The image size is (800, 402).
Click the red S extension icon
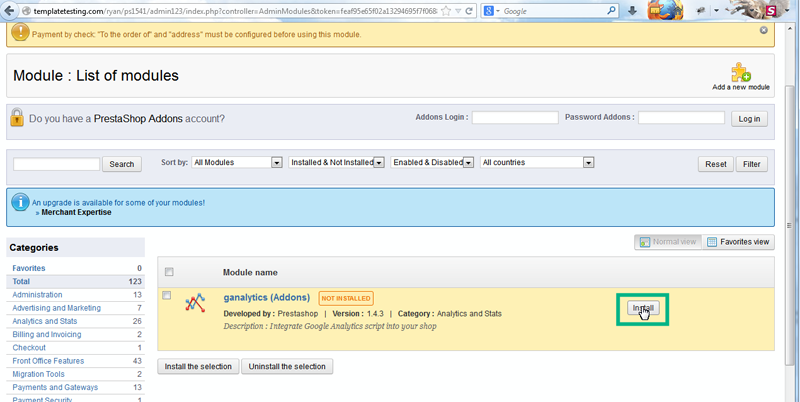pos(771,11)
